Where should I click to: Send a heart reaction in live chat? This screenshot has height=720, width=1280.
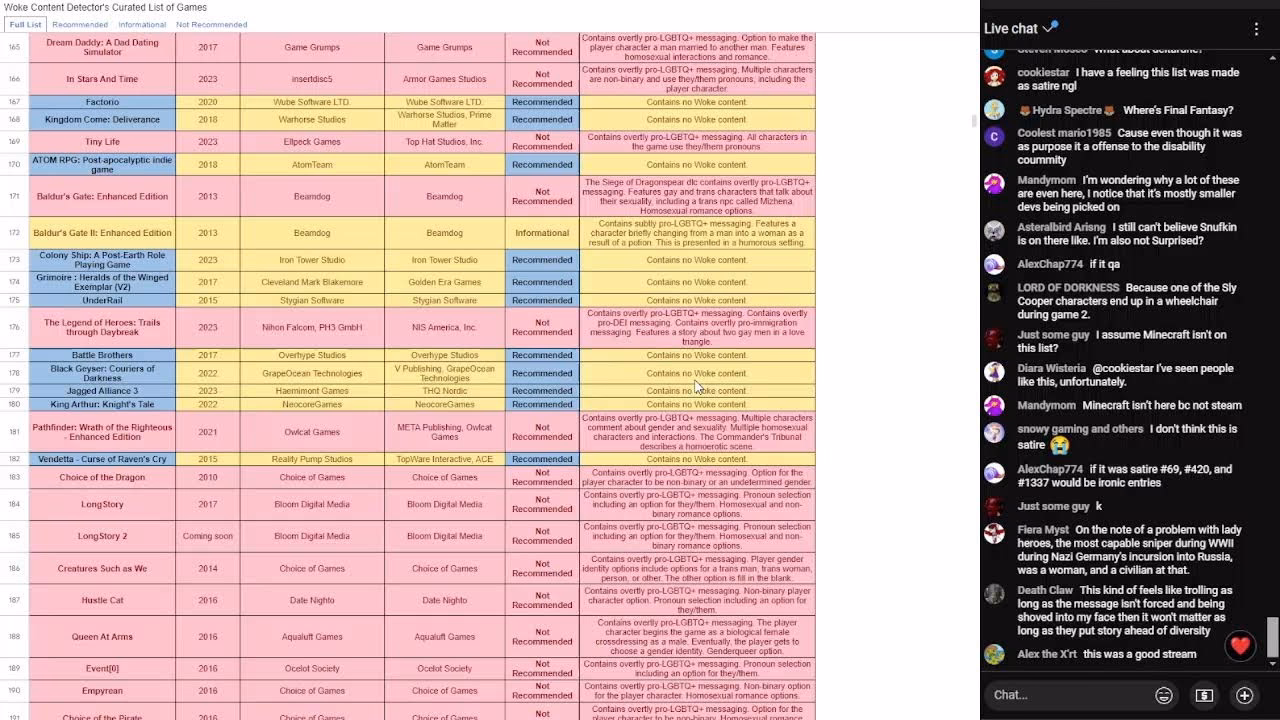1240,646
